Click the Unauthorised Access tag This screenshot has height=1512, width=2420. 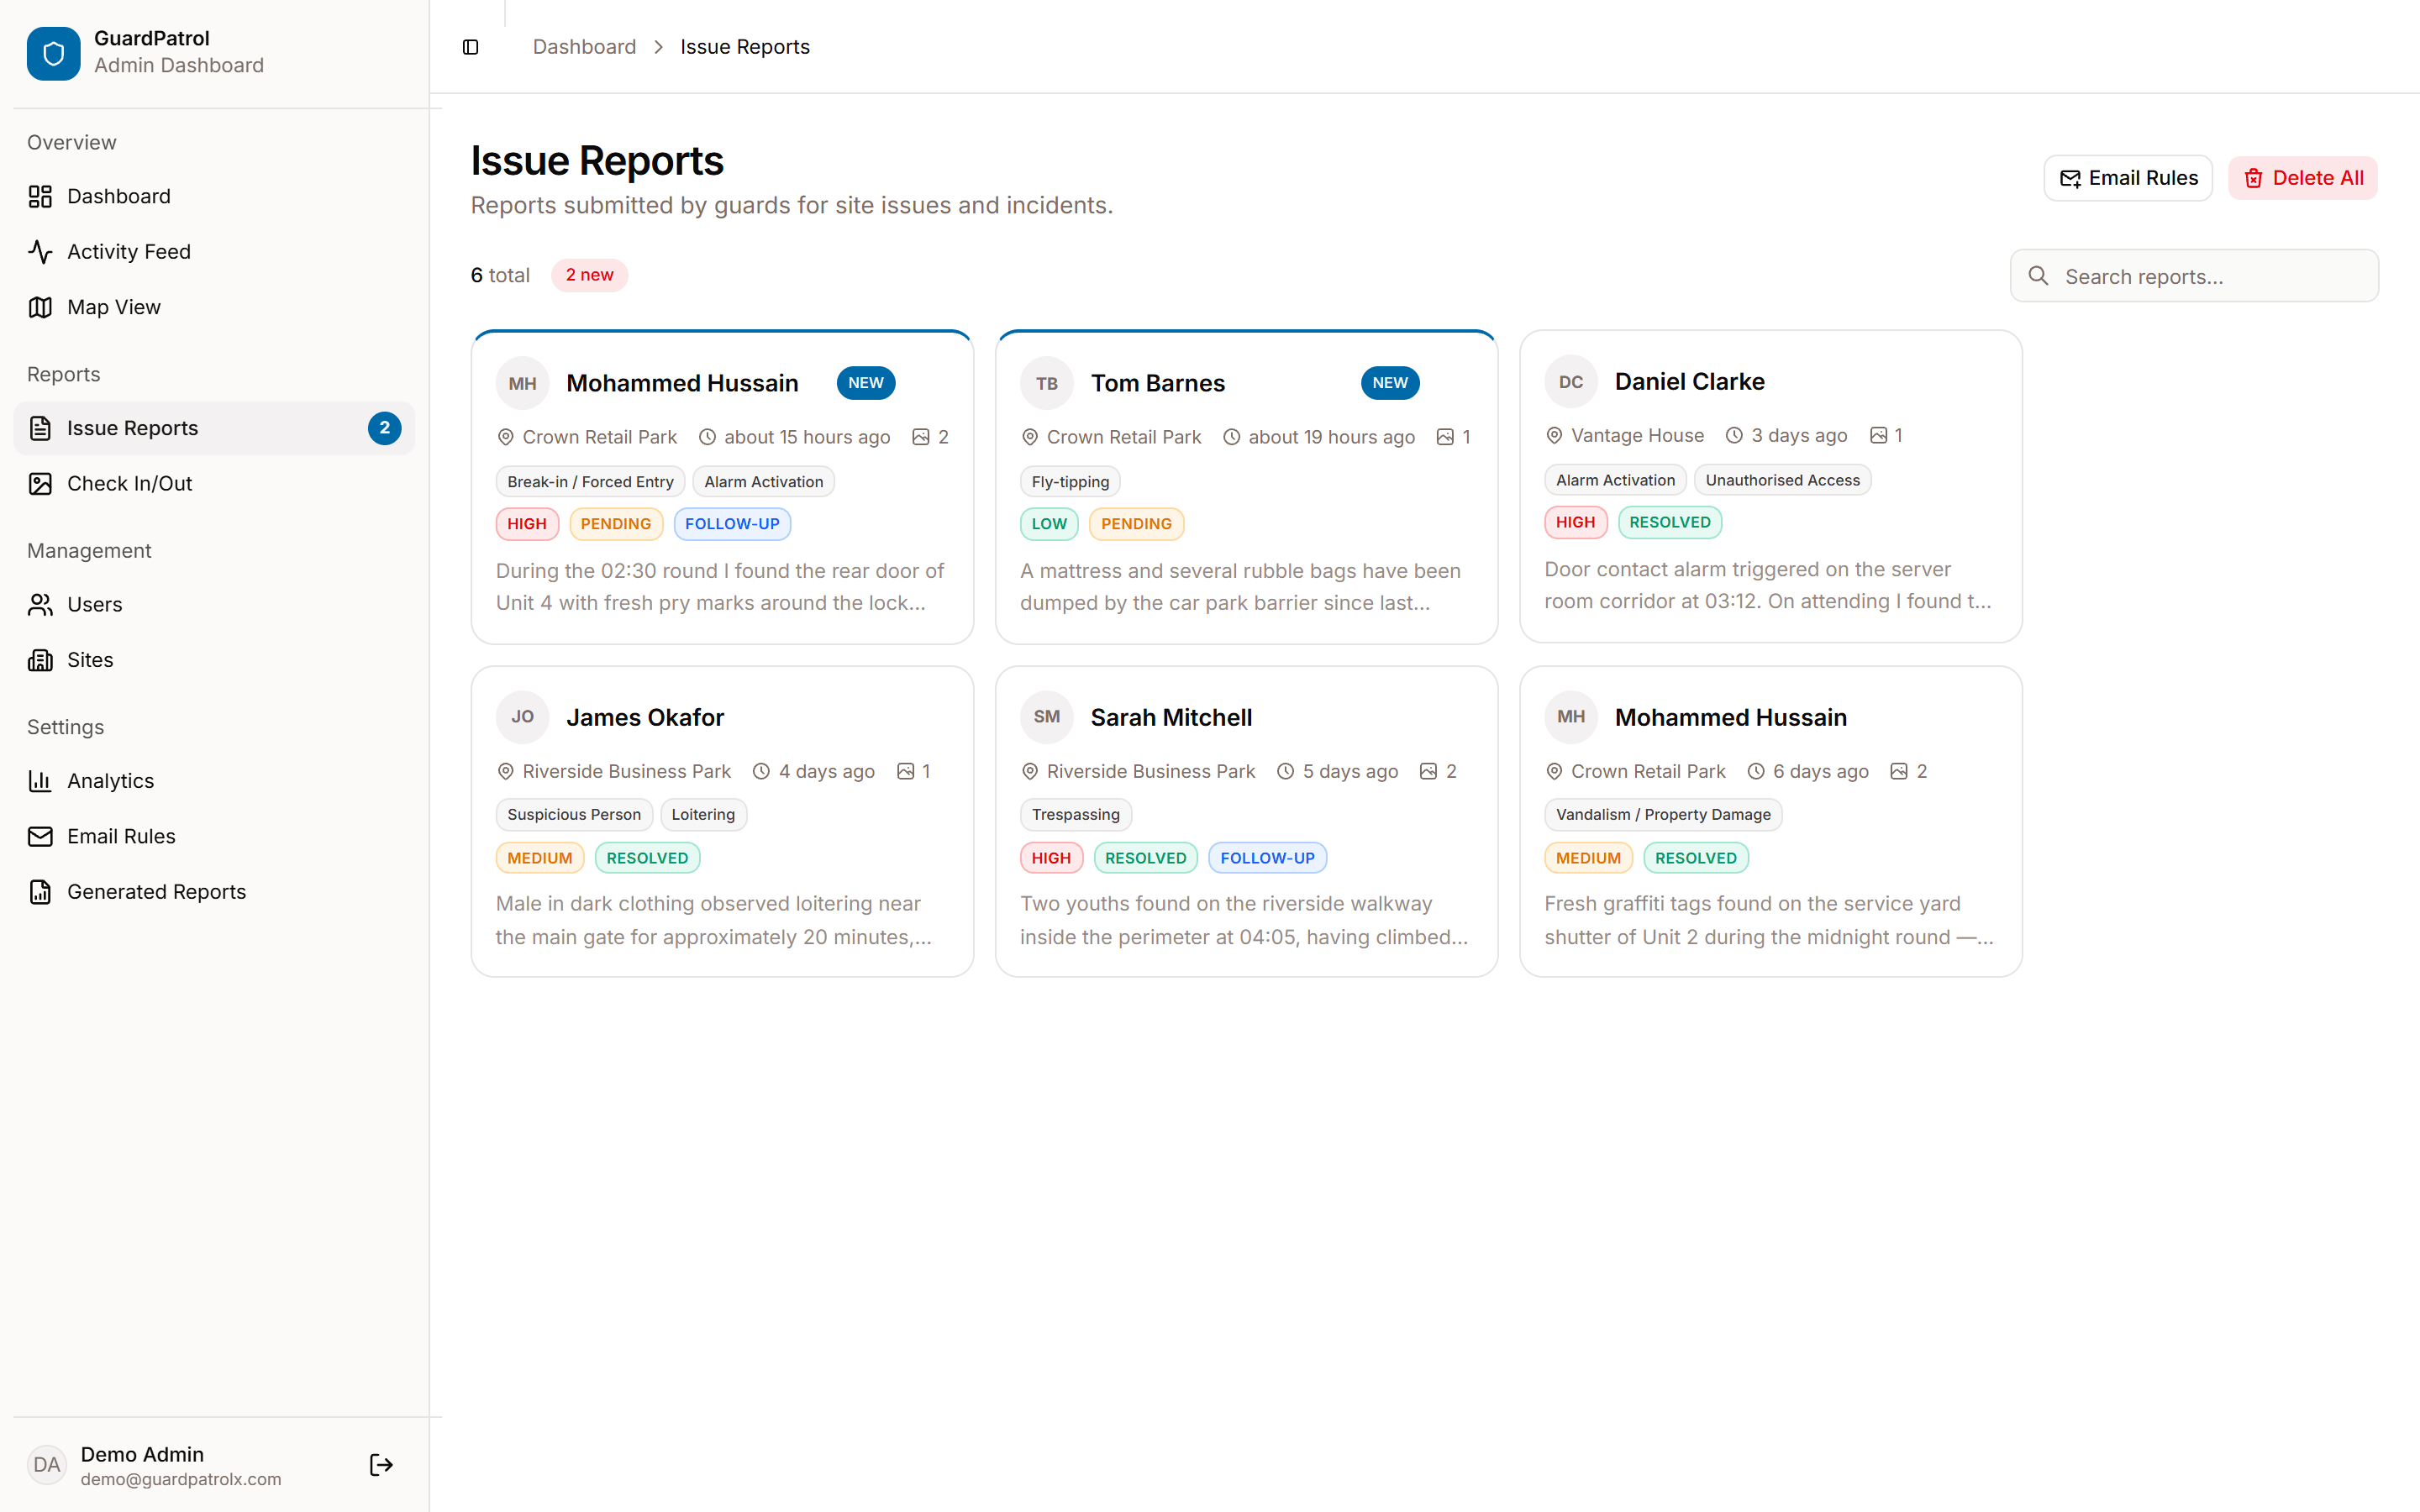pos(1782,480)
